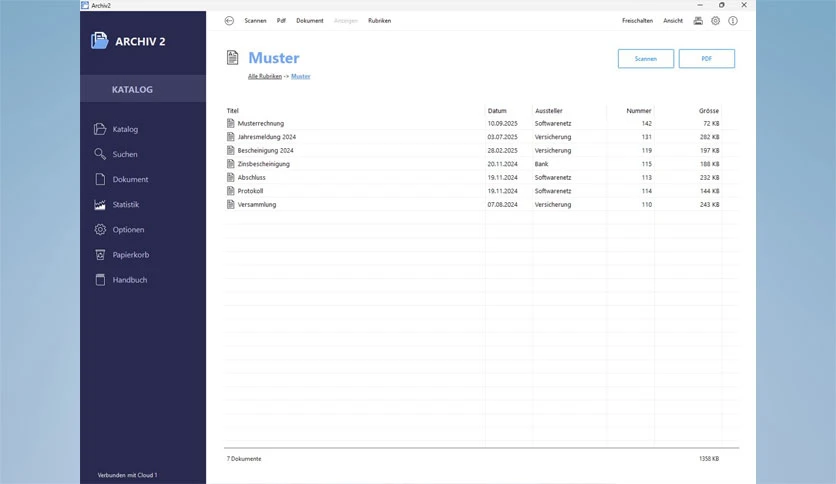Click the Scannen outlined button
Viewport: 836px width, 484px height.
tap(646, 59)
